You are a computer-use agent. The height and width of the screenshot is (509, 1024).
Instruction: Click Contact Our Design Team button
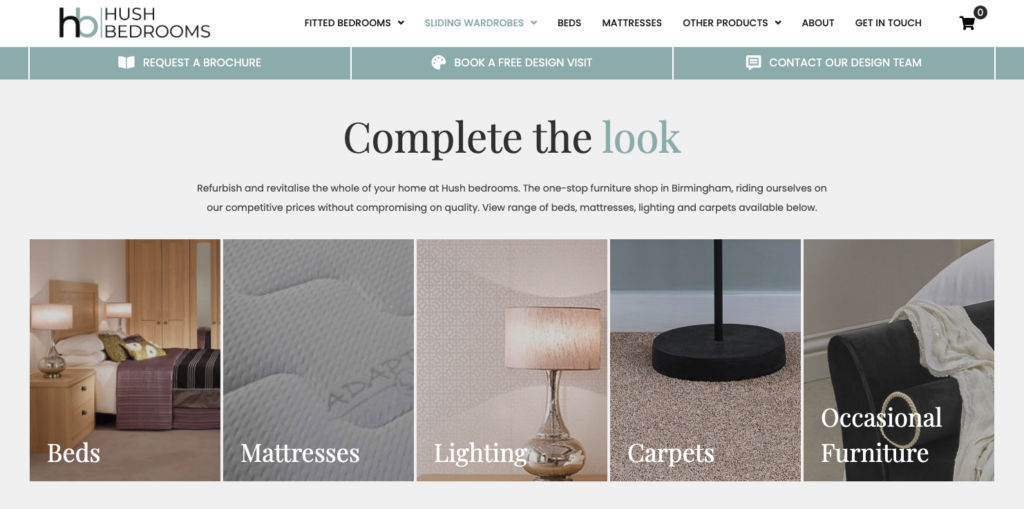click(834, 63)
